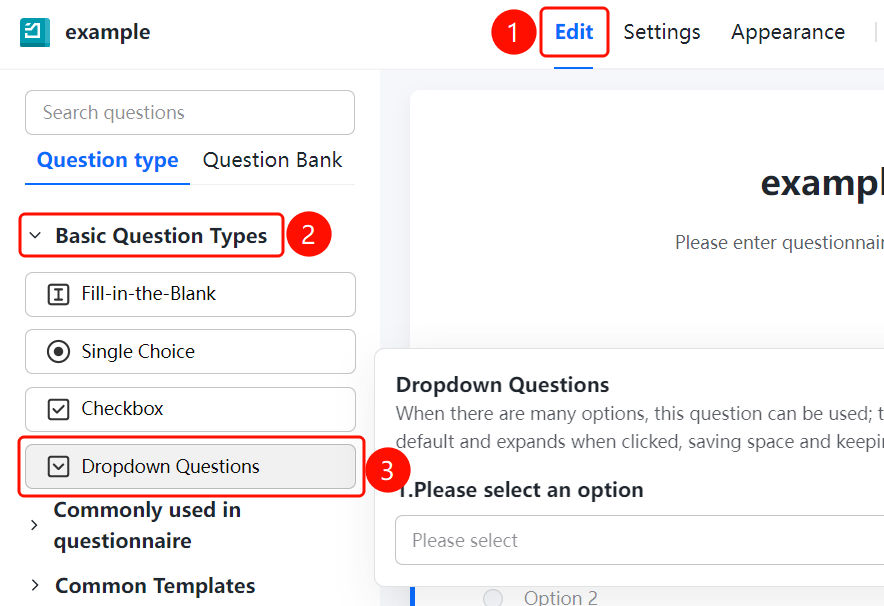Click the Dropdown Questions chevron-box icon
Viewport: 884px width, 606px height.
coord(58,467)
